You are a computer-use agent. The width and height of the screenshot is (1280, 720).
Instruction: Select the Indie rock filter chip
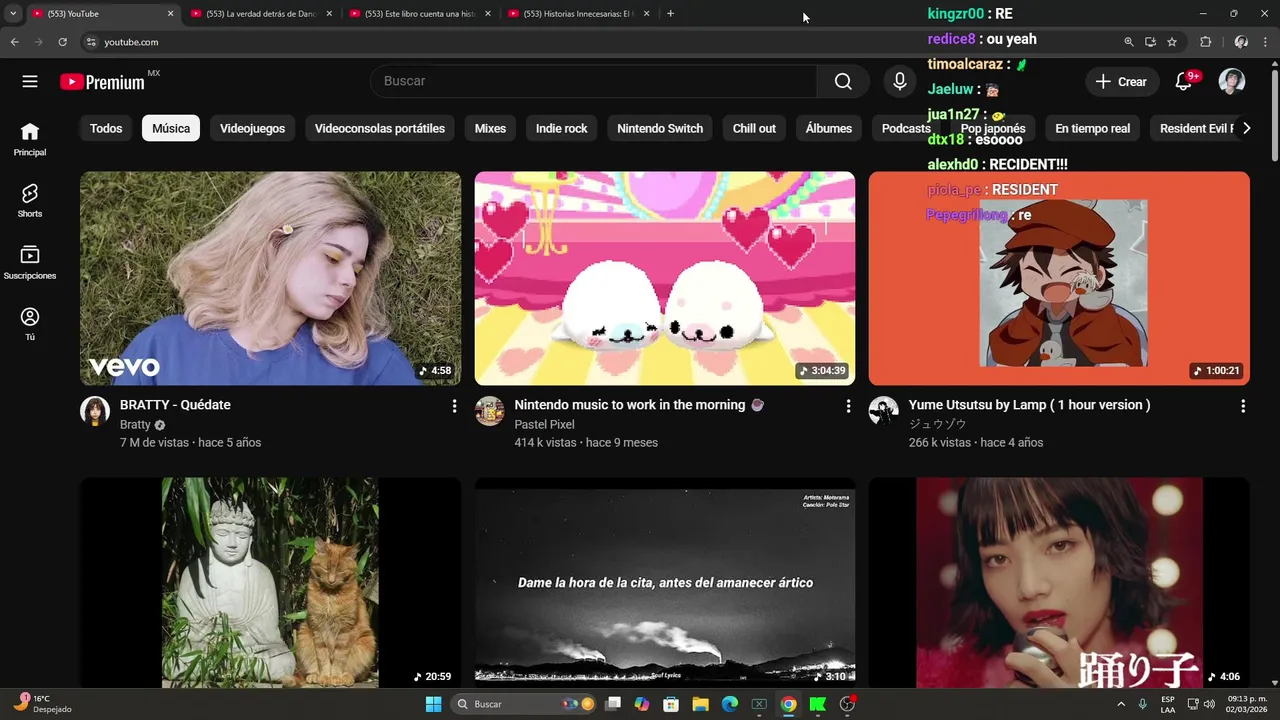coord(562,128)
